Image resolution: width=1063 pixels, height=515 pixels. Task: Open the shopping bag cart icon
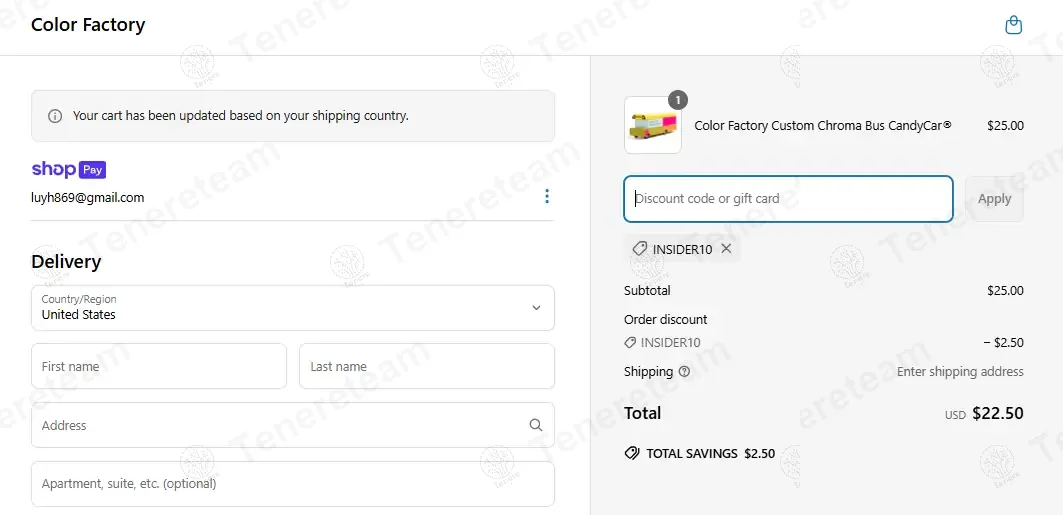coord(1013,25)
